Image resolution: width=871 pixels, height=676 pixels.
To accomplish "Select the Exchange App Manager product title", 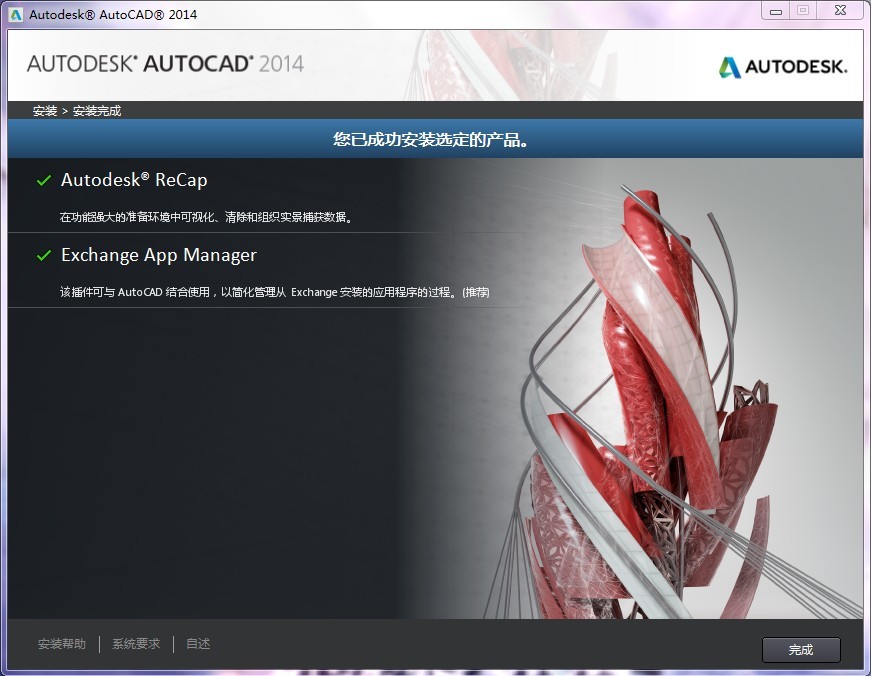I will click(x=159, y=255).
